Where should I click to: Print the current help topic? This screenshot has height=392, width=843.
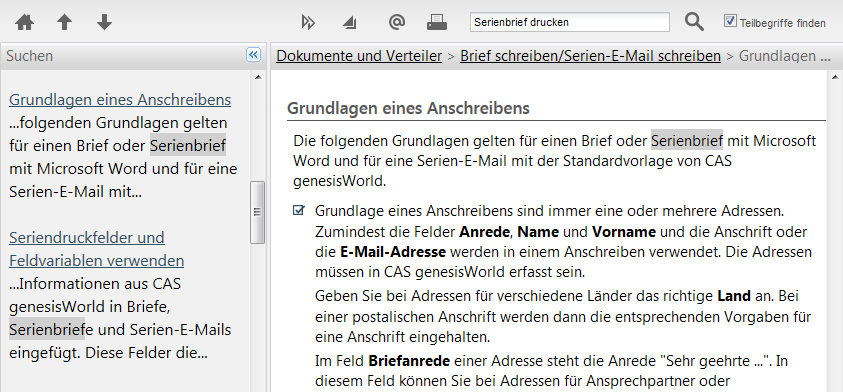(x=437, y=22)
